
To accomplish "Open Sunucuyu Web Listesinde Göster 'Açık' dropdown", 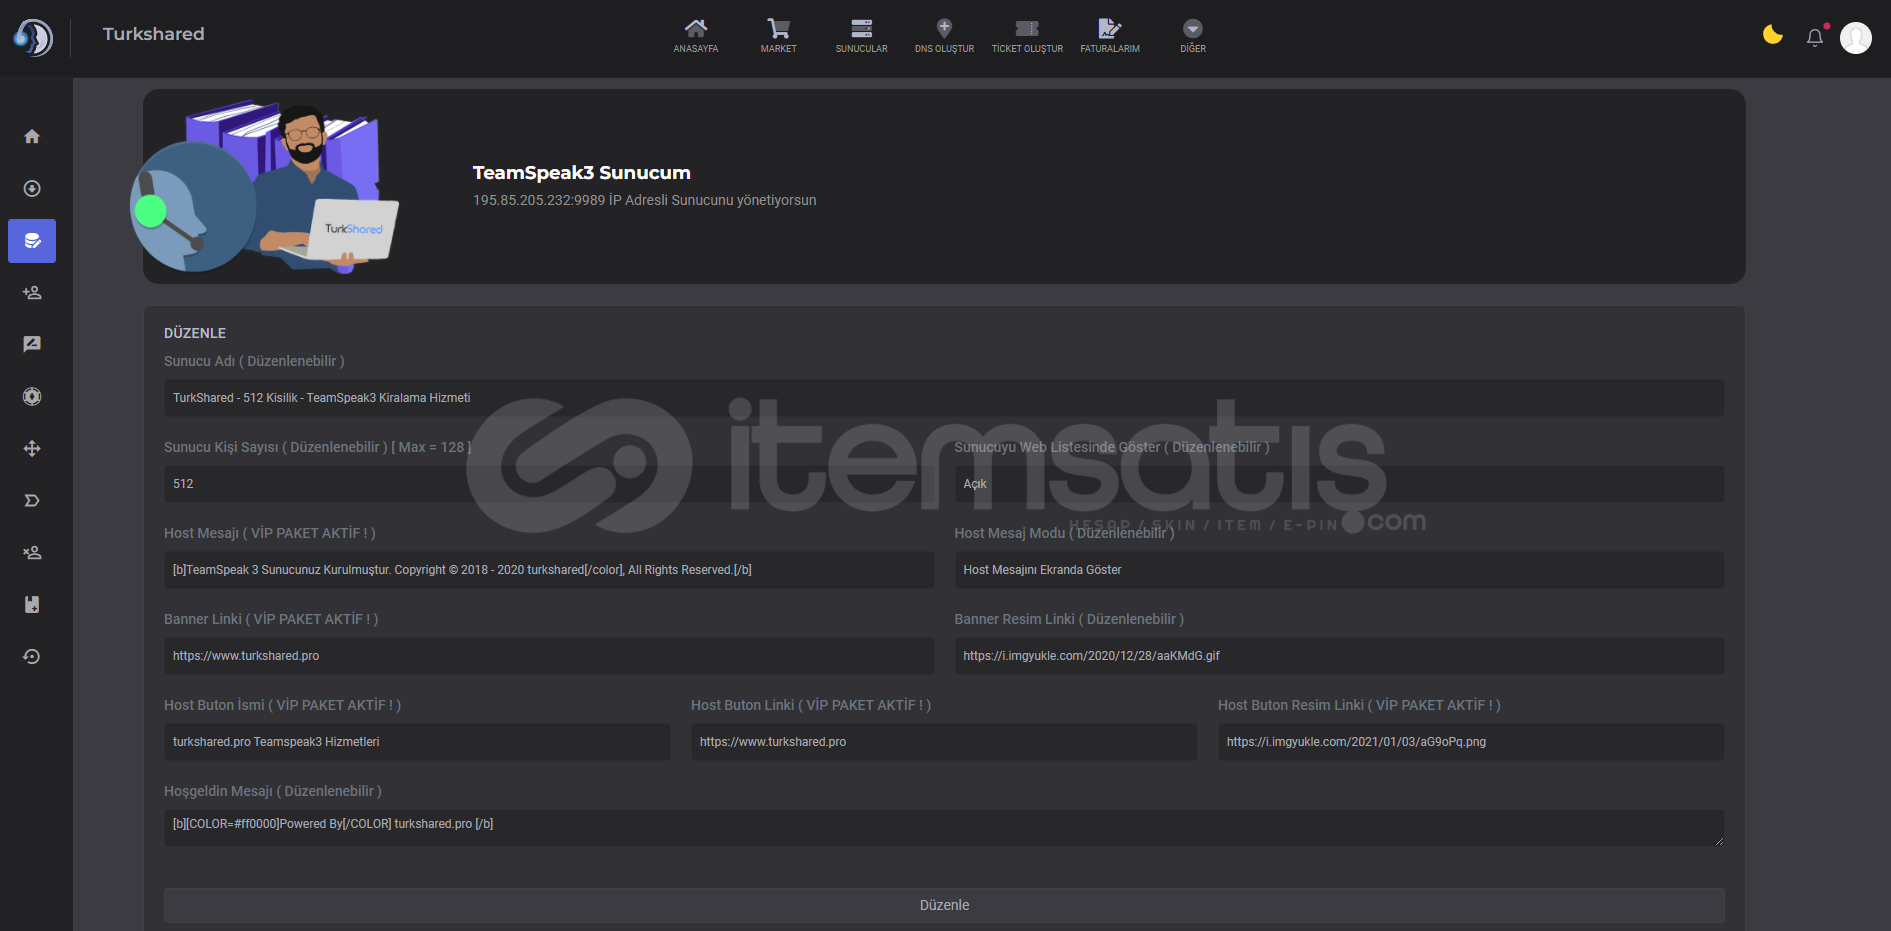I will tap(1339, 484).
